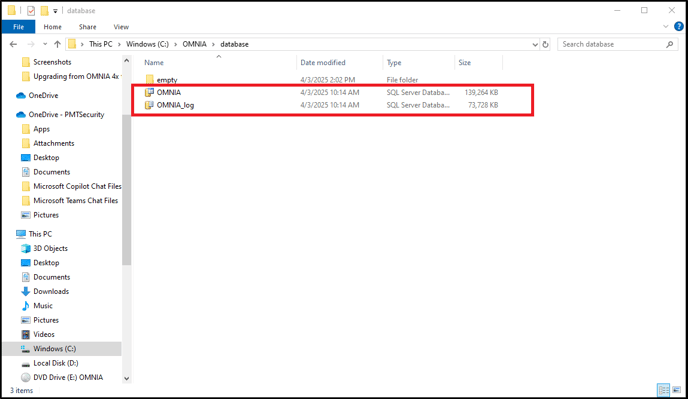Click the OMNIA breadcrumb in address bar
Image resolution: width=688 pixels, height=399 pixels.
click(194, 44)
